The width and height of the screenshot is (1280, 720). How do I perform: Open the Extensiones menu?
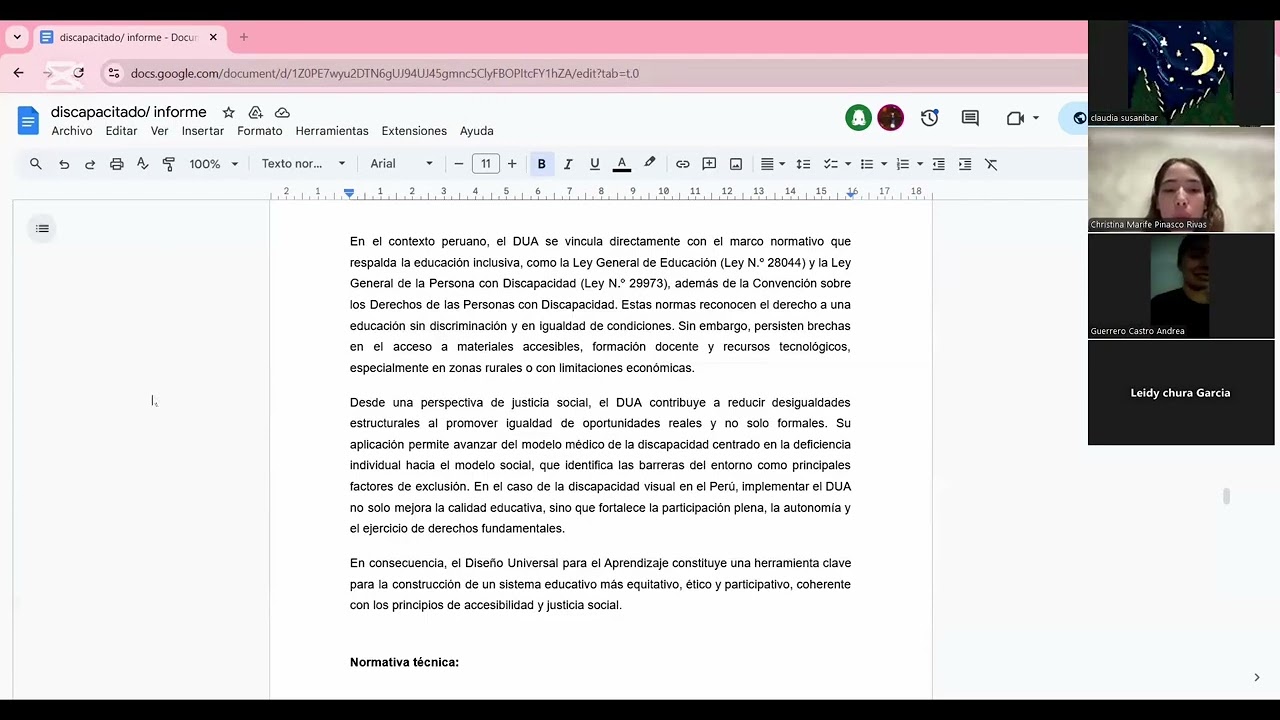click(414, 131)
